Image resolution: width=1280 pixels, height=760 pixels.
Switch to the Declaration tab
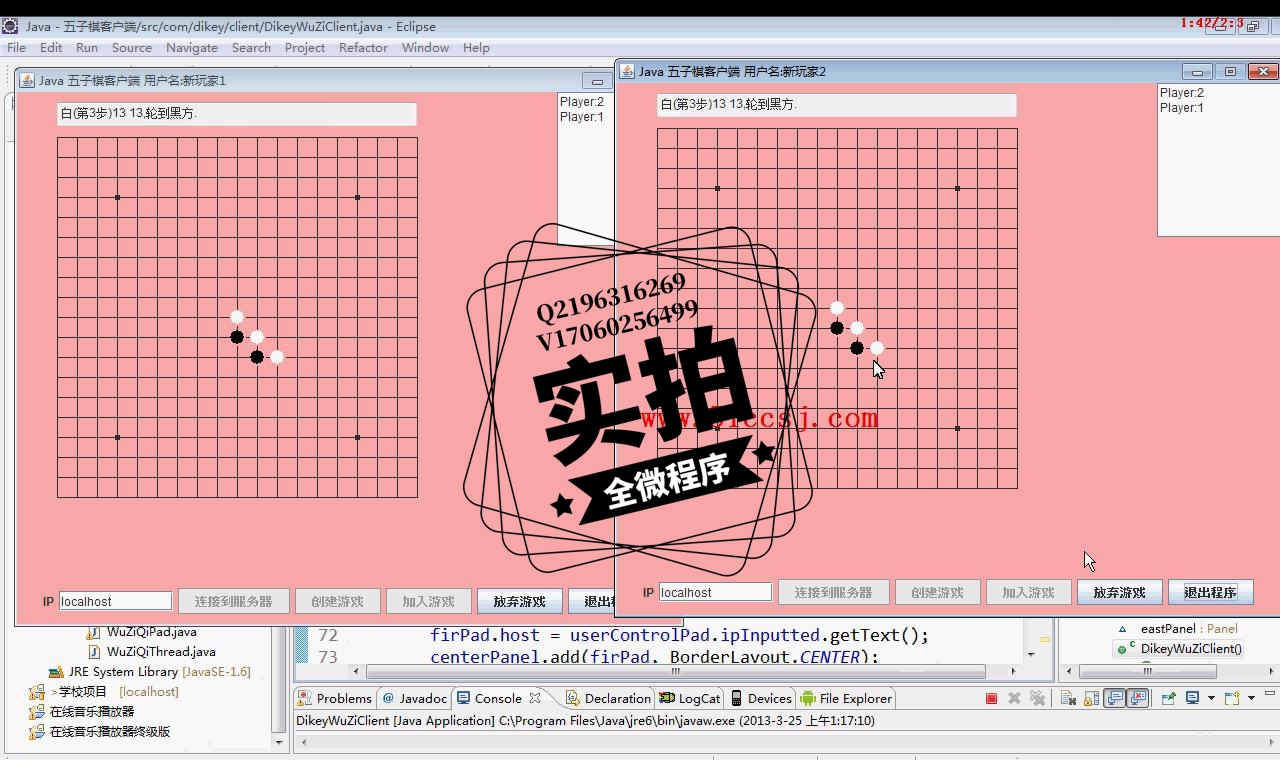point(608,698)
